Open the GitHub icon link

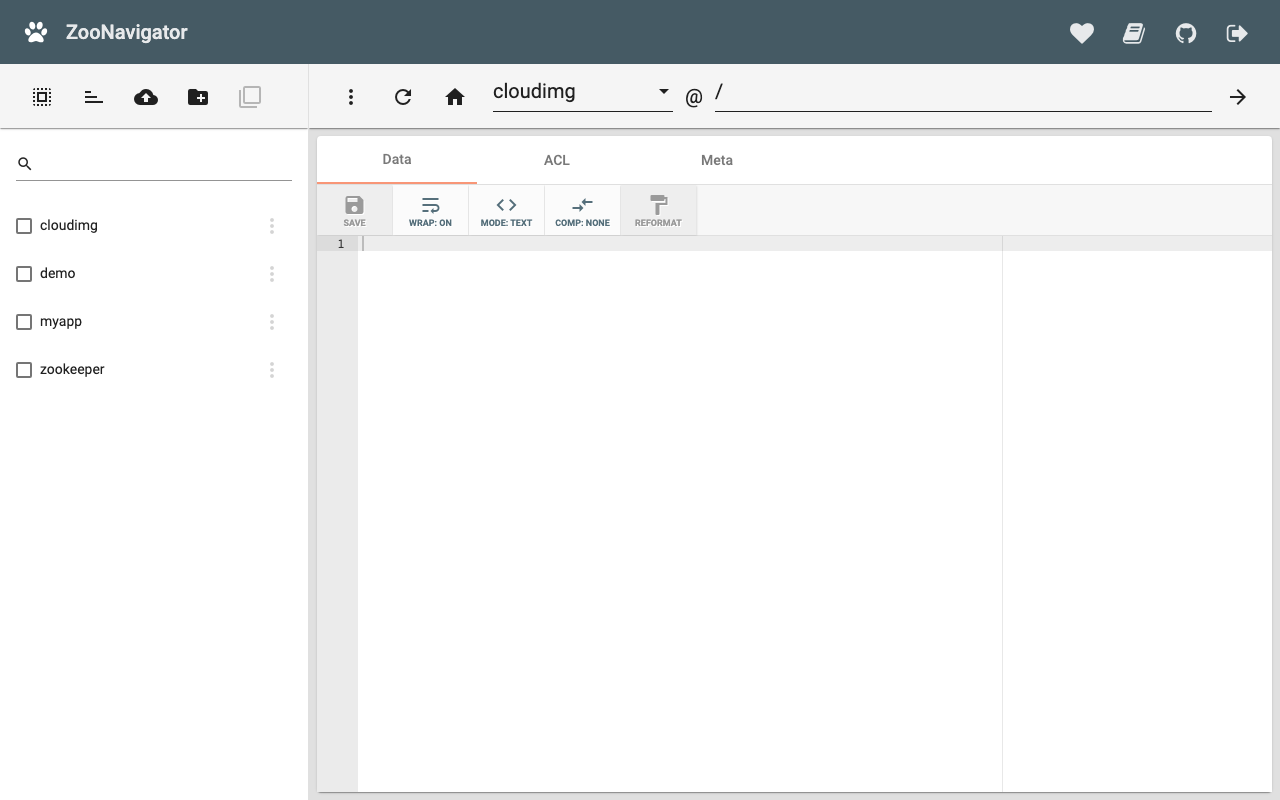coord(1186,33)
